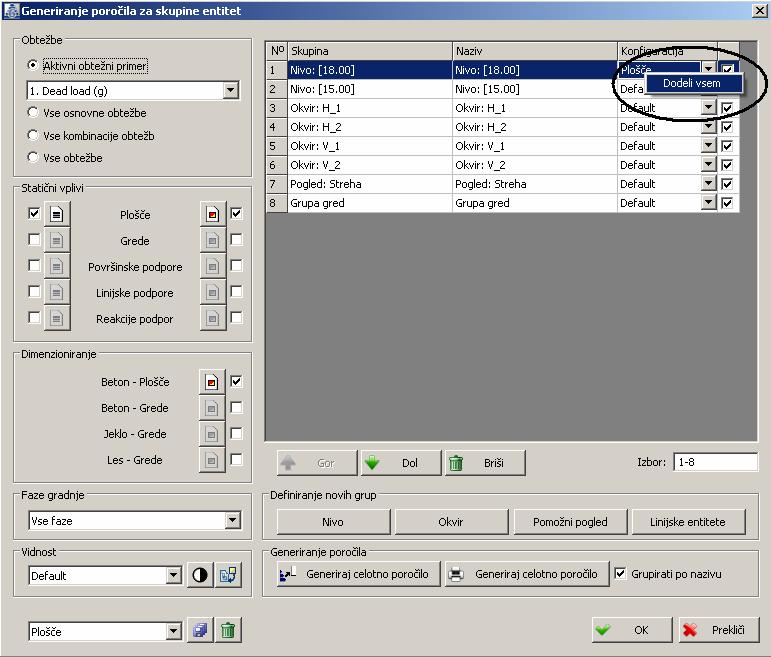Screen dimensions: 771x657
Task: Open Beton - Plošče dimensioning report icon
Action: coord(211,382)
